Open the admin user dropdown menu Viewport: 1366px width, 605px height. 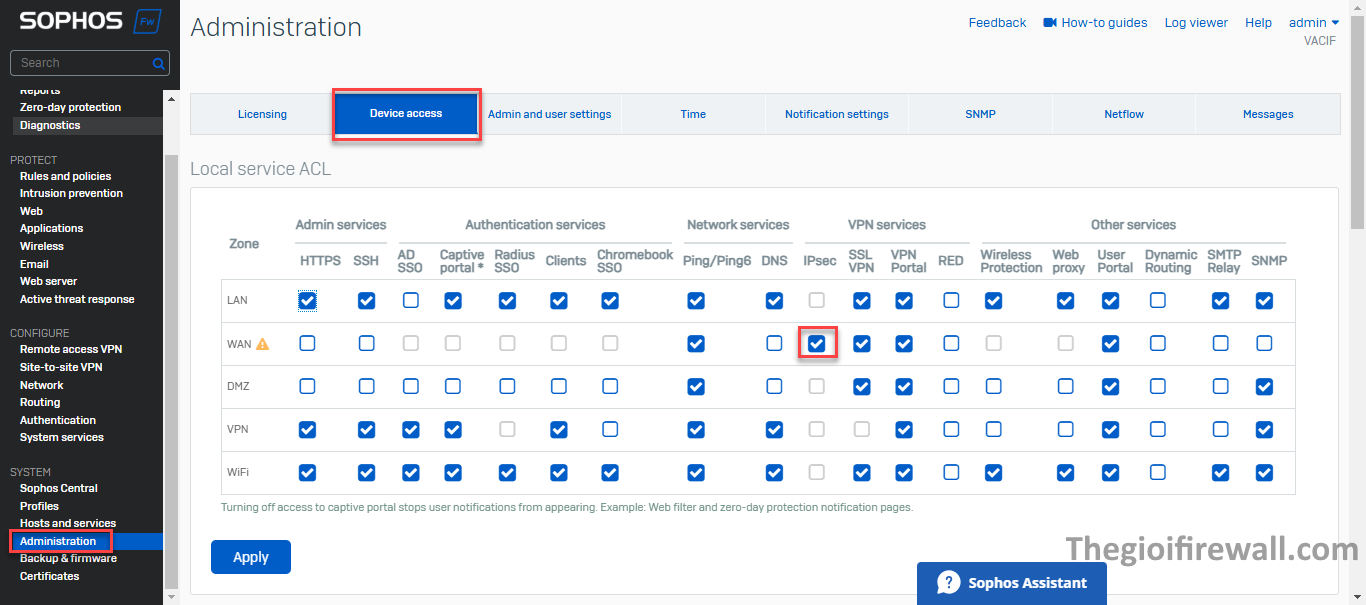click(x=1313, y=22)
